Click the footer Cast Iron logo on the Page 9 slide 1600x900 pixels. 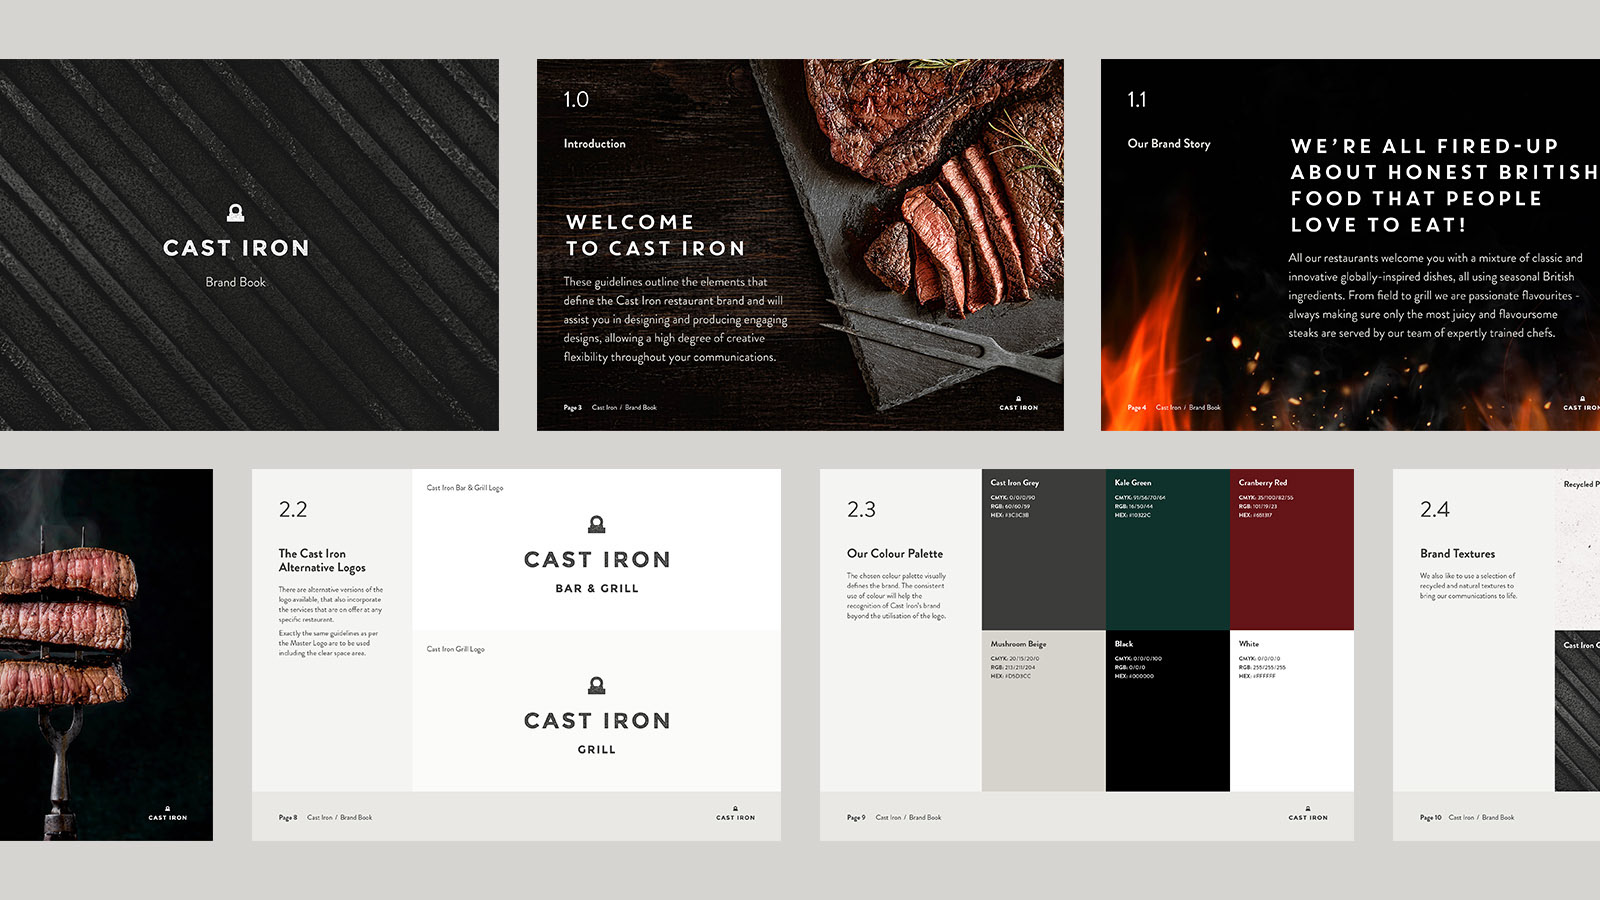[1308, 814]
